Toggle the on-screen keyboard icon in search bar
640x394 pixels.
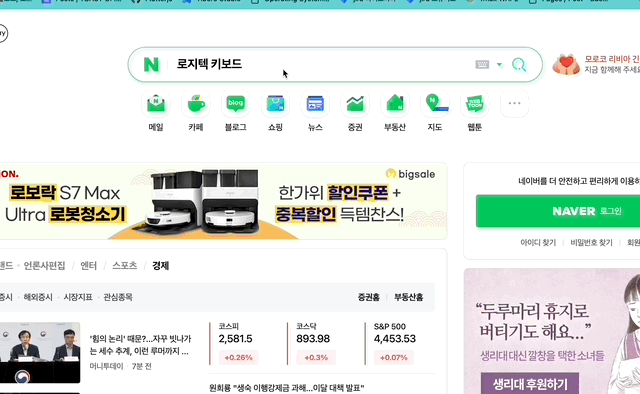pyautogui.click(x=482, y=65)
